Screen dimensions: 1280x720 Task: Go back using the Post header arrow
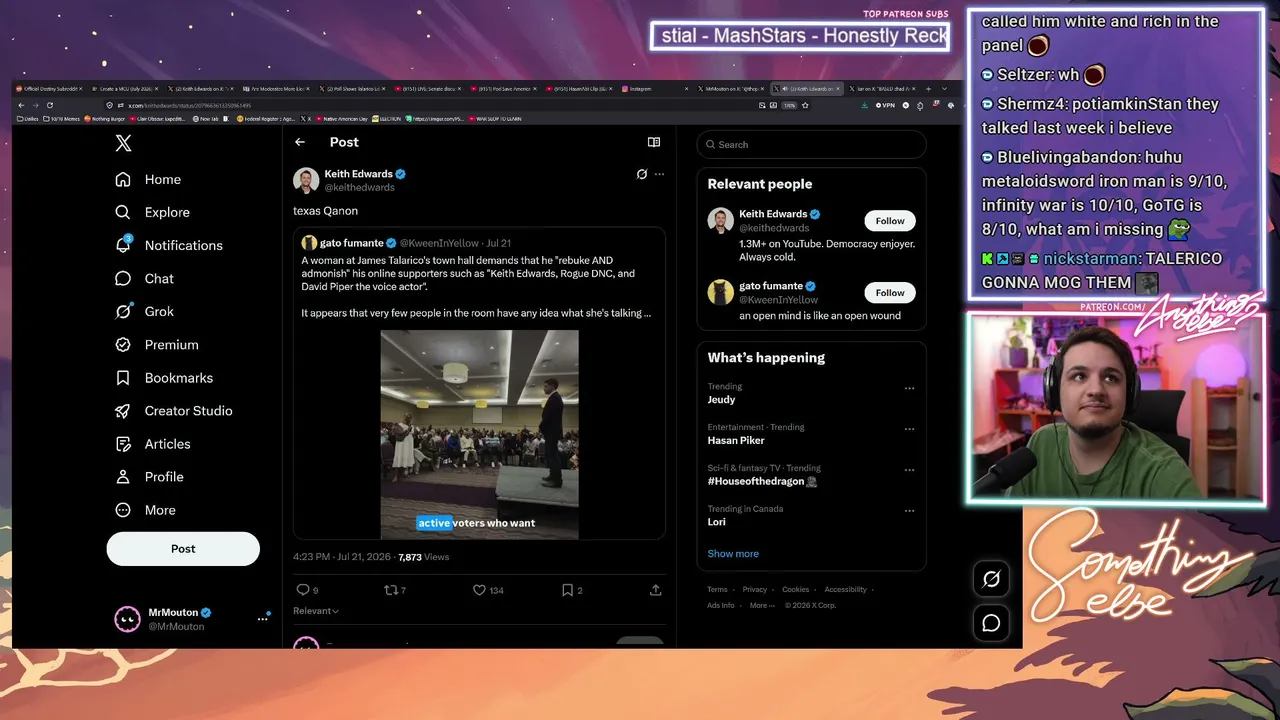click(x=300, y=142)
